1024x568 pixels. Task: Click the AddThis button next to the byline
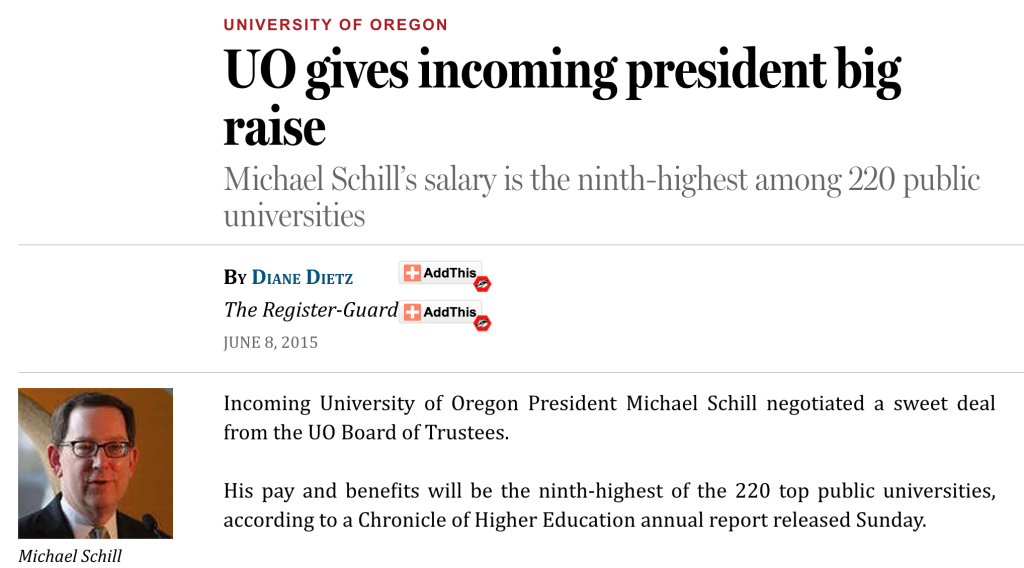441,273
